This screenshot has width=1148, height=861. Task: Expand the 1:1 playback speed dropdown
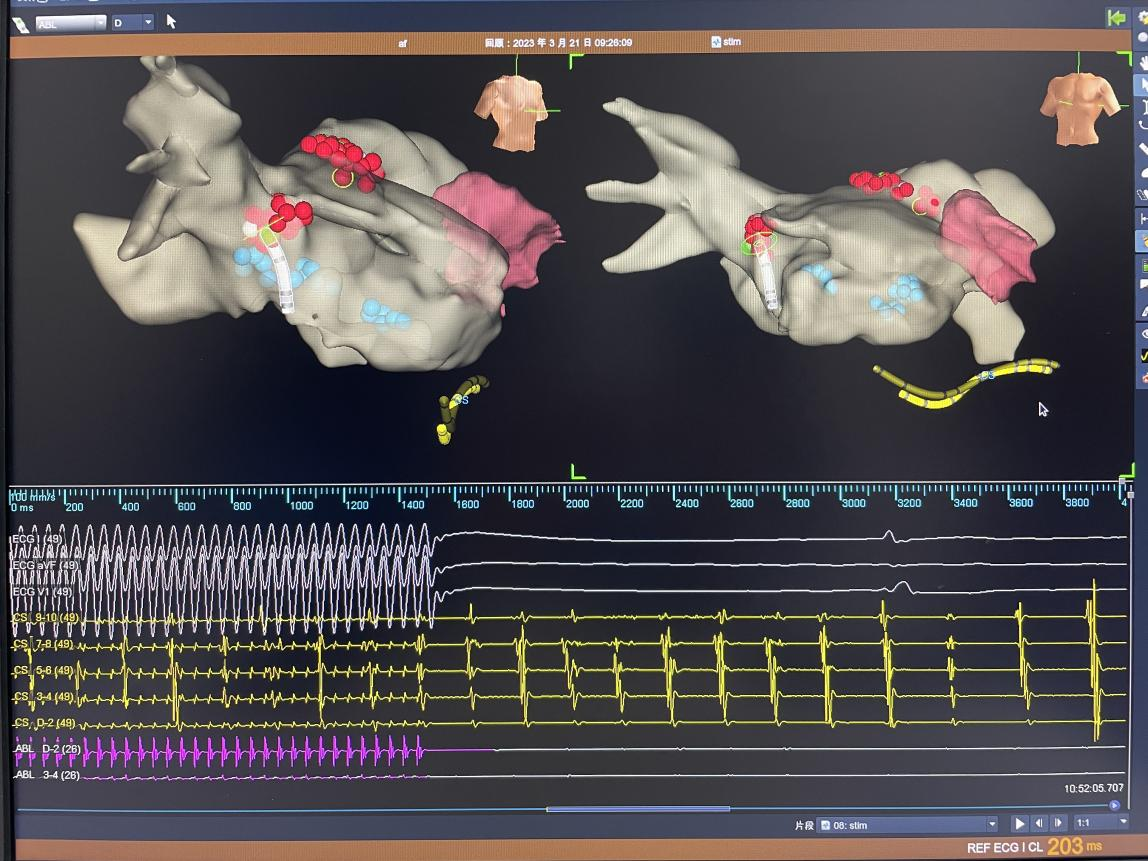pos(1100,823)
